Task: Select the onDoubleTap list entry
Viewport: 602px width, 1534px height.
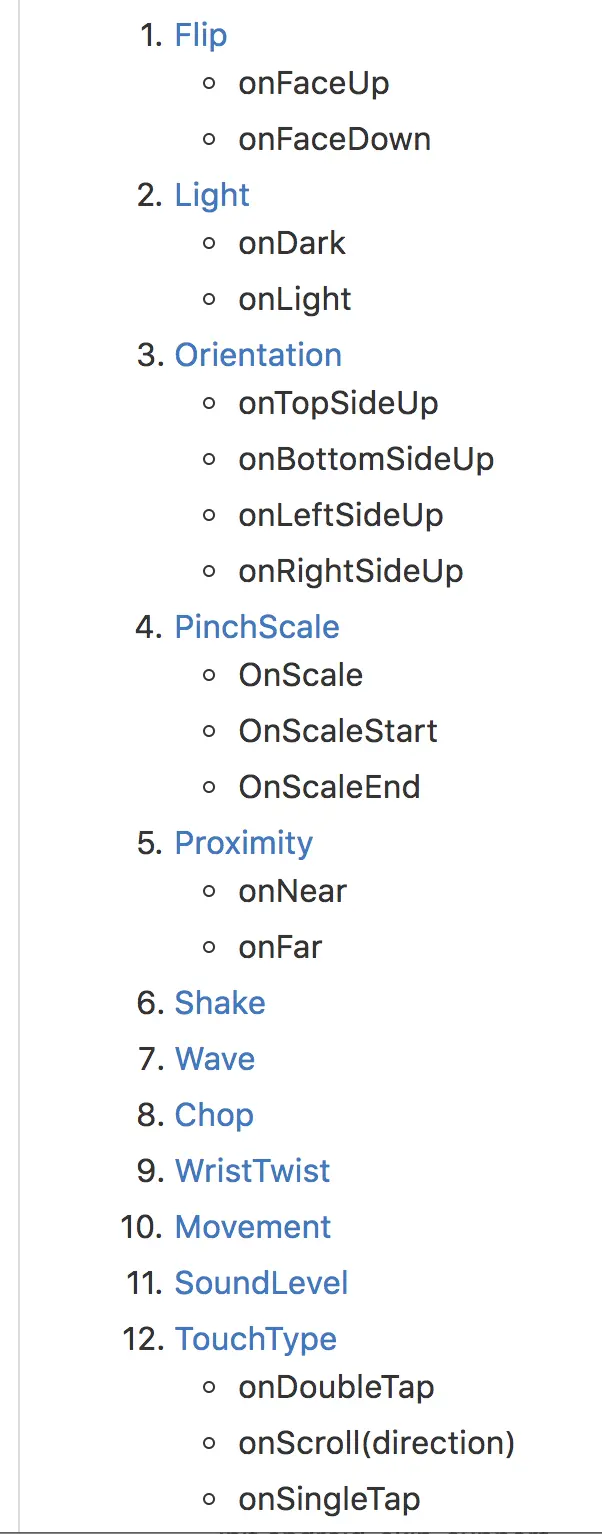Action: click(x=336, y=1388)
